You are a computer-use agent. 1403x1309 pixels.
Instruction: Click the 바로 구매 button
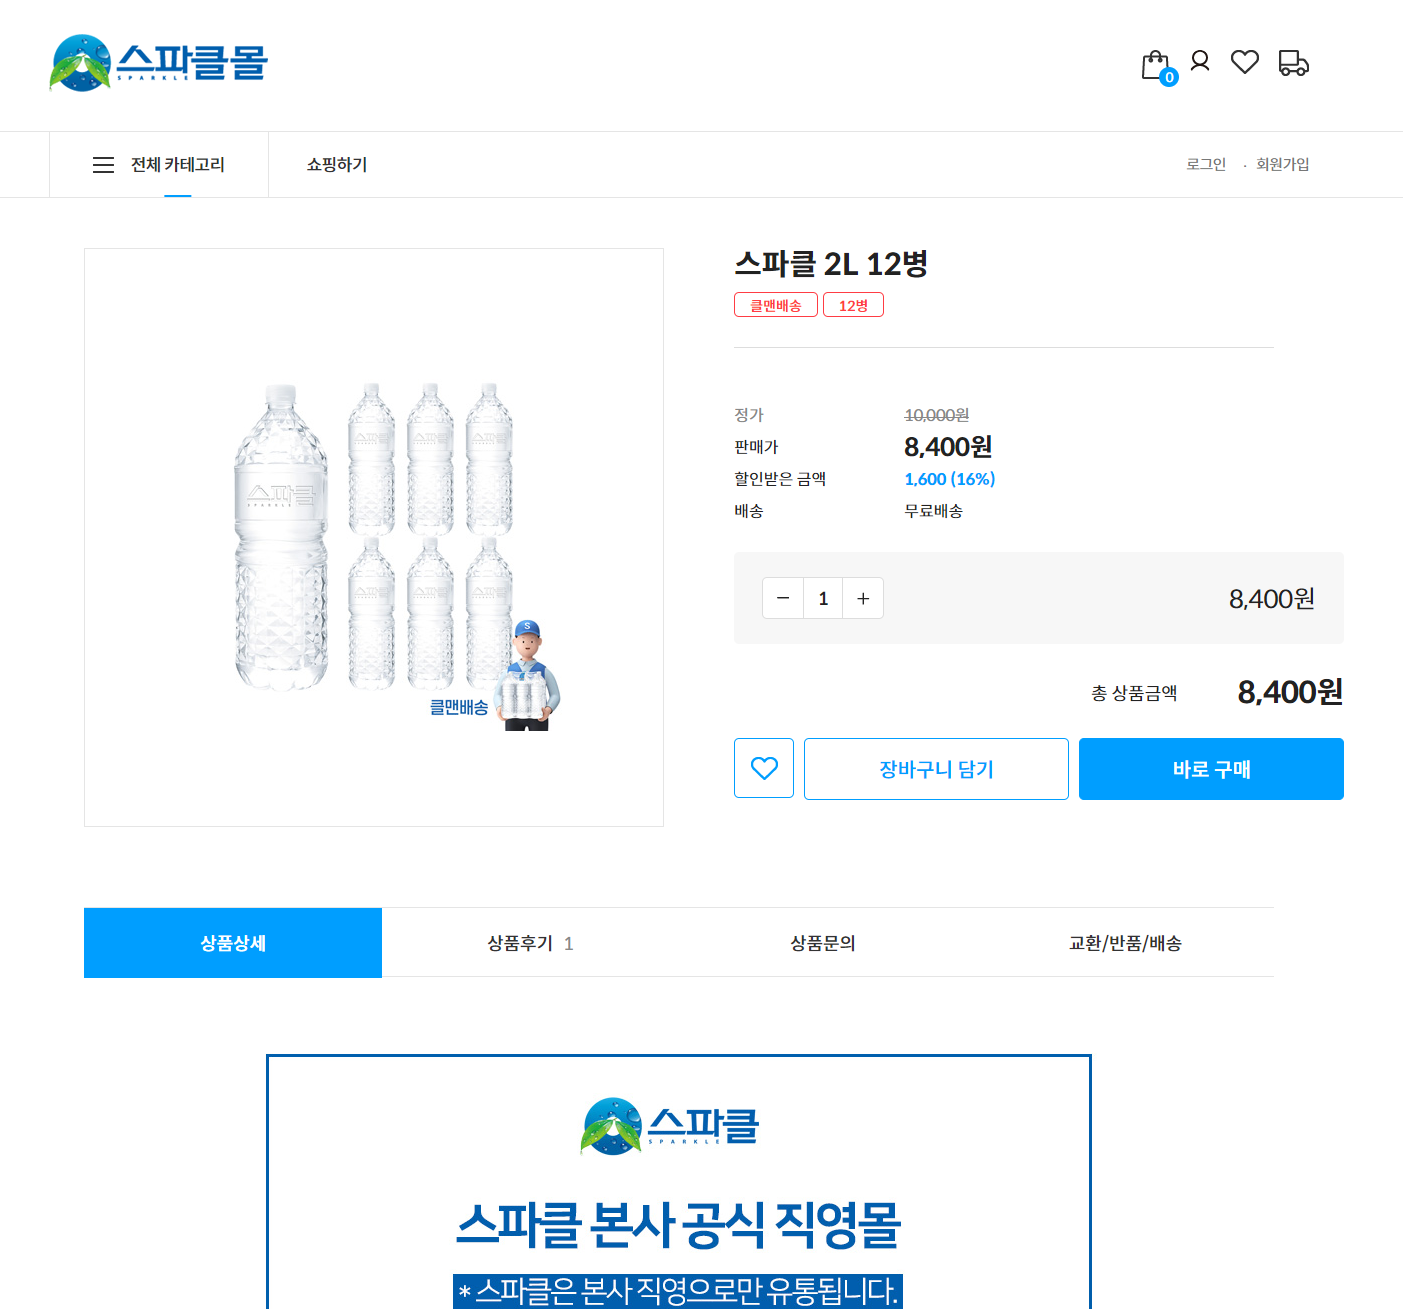(x=1210, y=768)
